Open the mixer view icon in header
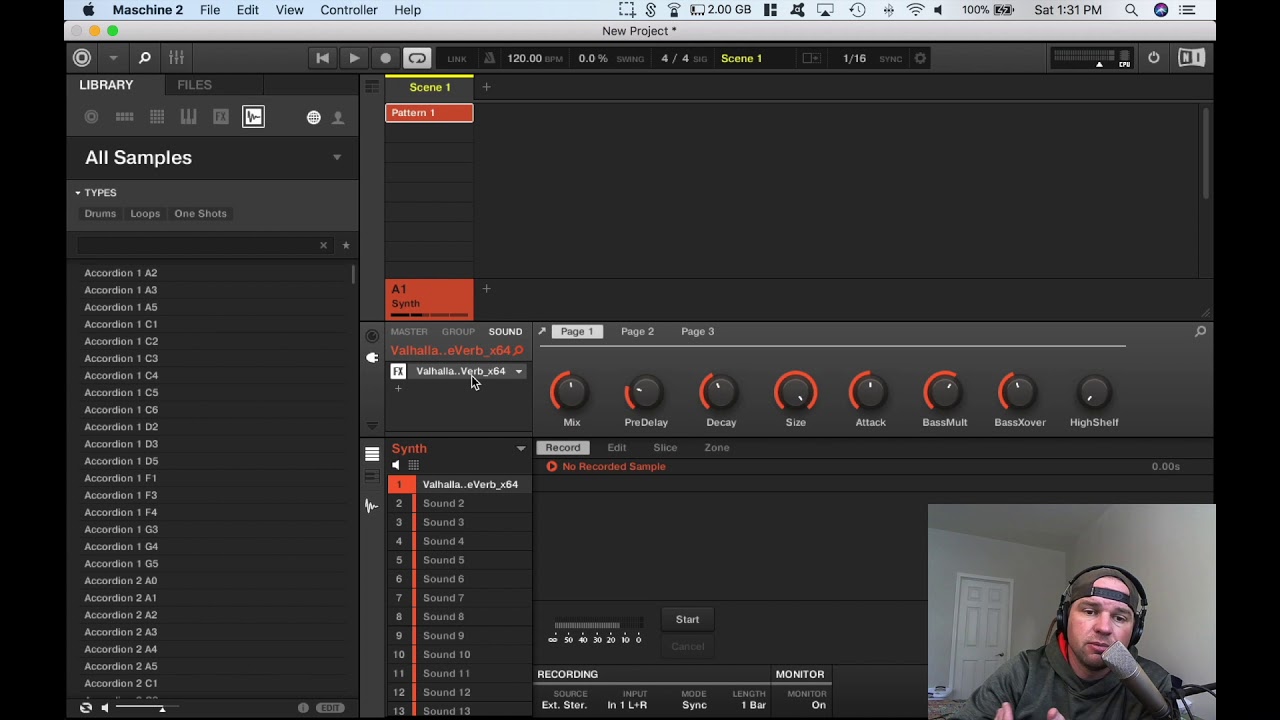Screen dimensions: 1280x720 tap(176, 58)
